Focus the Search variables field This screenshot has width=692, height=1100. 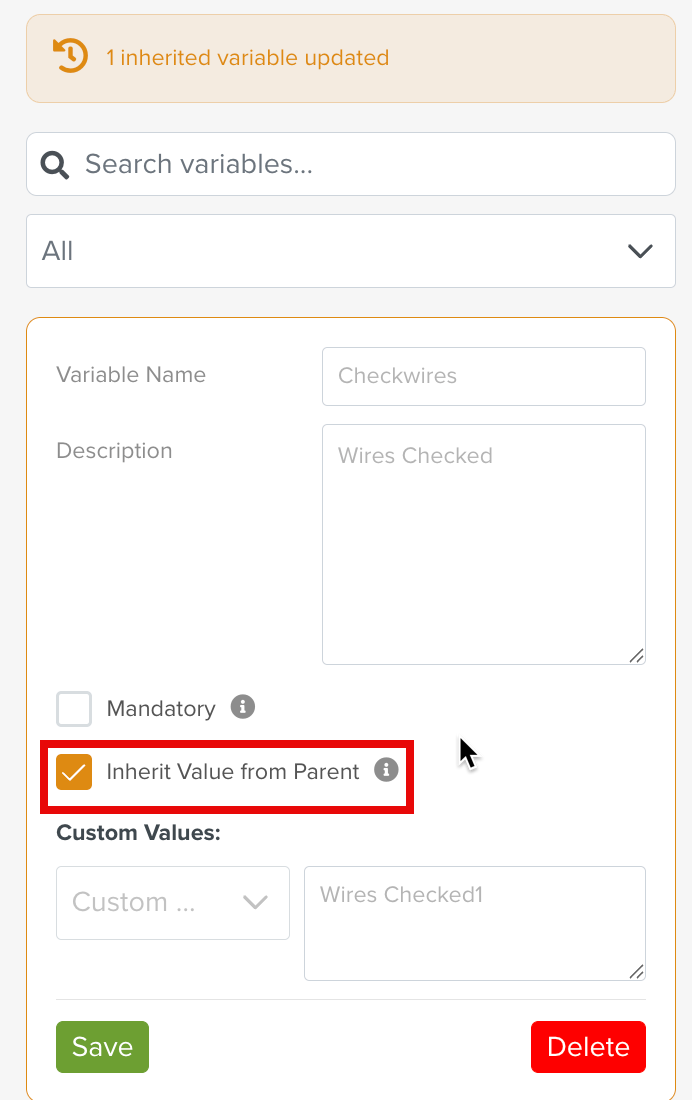coord(370,164)
